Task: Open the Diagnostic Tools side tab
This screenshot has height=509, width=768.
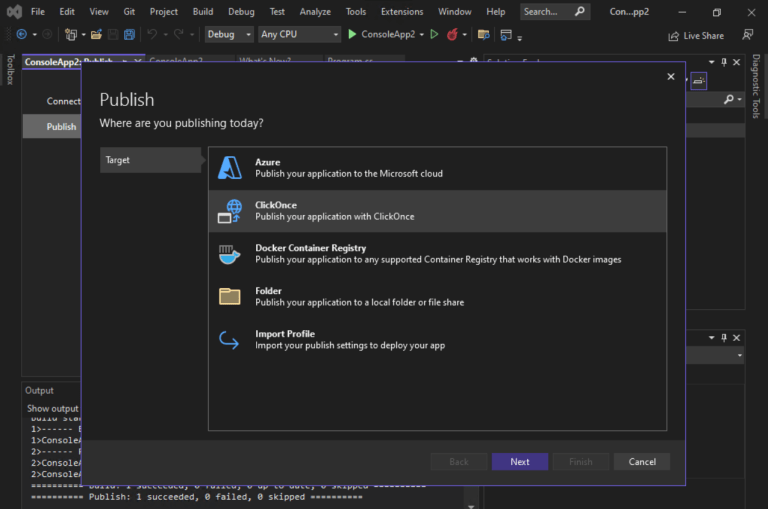Action: pos(756,86)
